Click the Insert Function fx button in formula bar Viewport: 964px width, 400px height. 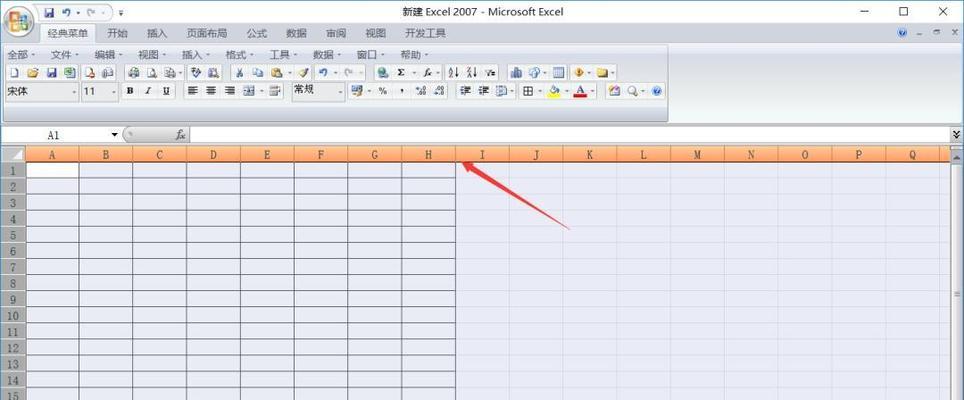point(181,135)
